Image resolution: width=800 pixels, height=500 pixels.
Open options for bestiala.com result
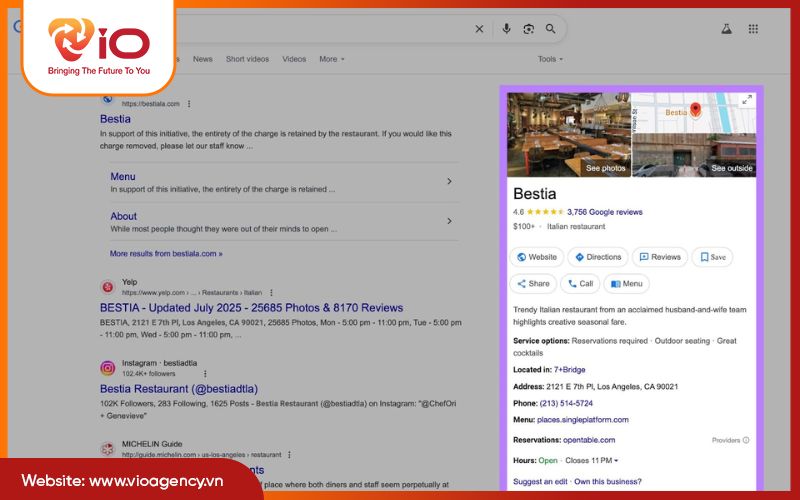[x=189, y=104]
